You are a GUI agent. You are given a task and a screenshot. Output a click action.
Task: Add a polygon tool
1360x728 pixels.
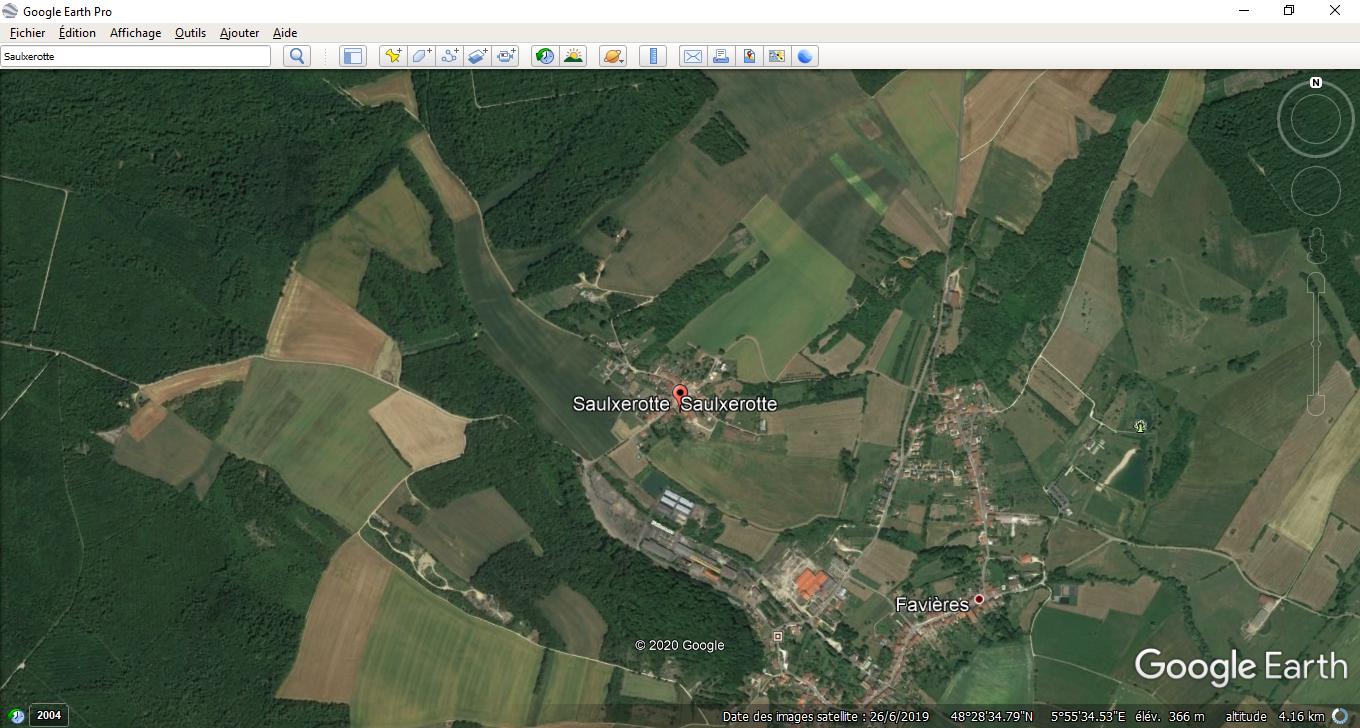click(x=421, y=56)
